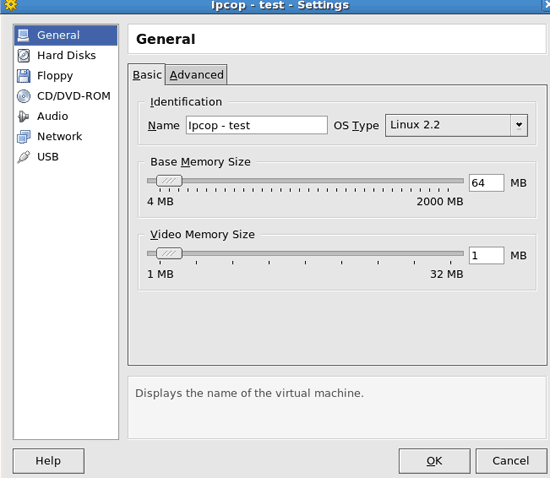Click the Hard Disks drive icon
The width and height of the screenshot is (550, 478).
24,55
